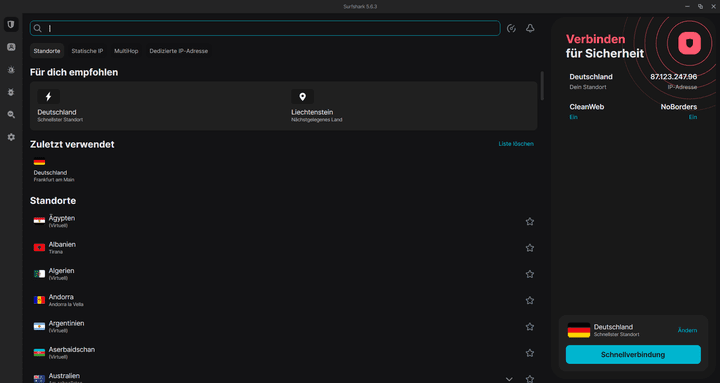Switch to Standorte tab

47,51
